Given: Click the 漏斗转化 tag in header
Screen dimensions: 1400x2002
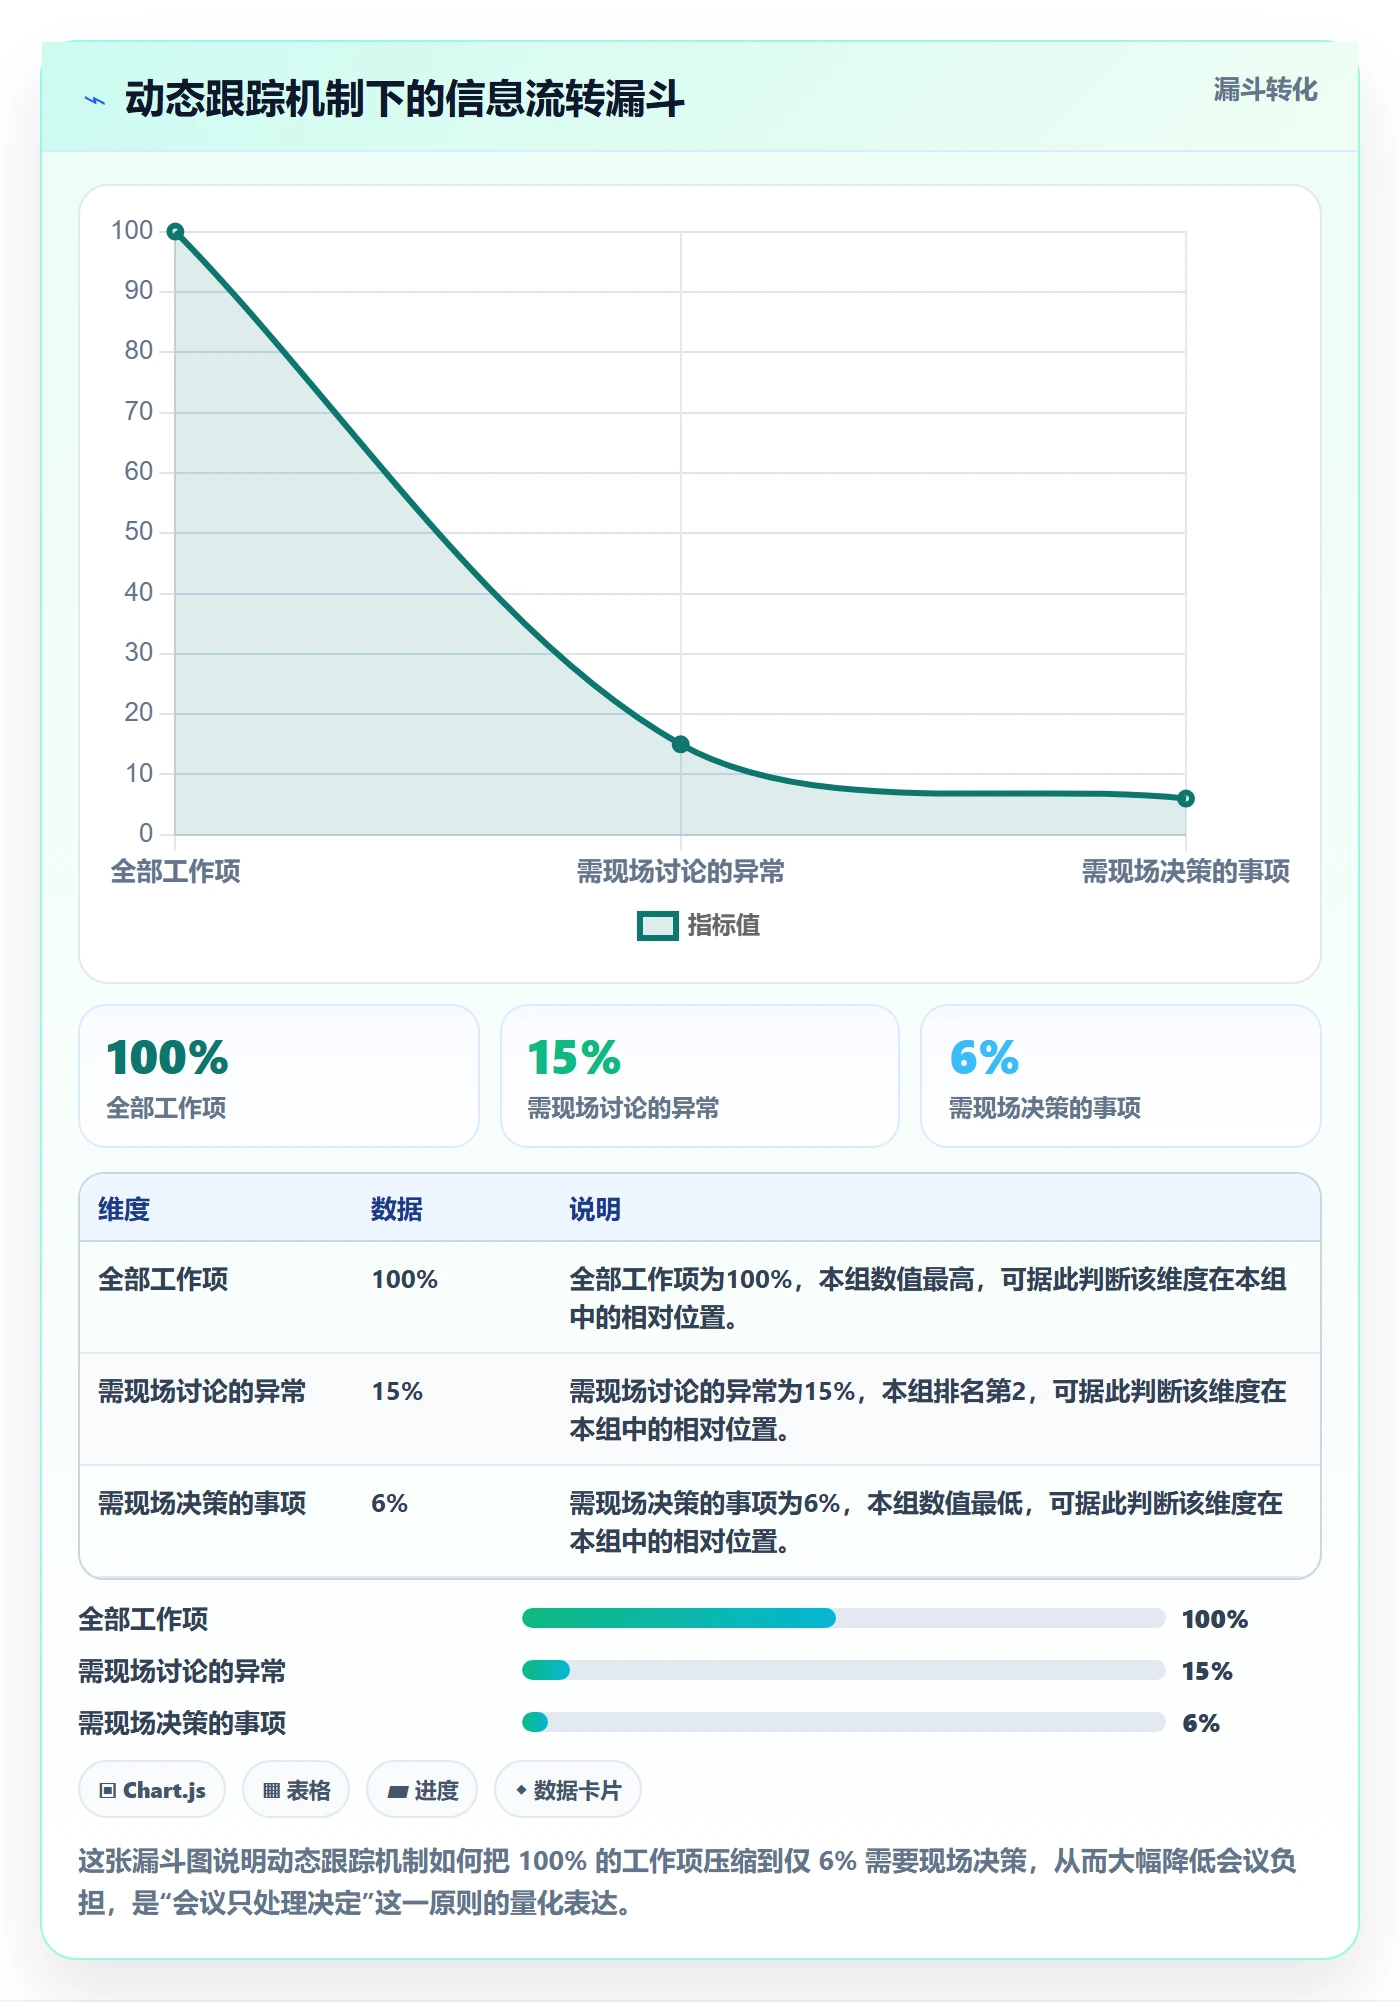Looking at the screenshot, I should click(1265, 90).
